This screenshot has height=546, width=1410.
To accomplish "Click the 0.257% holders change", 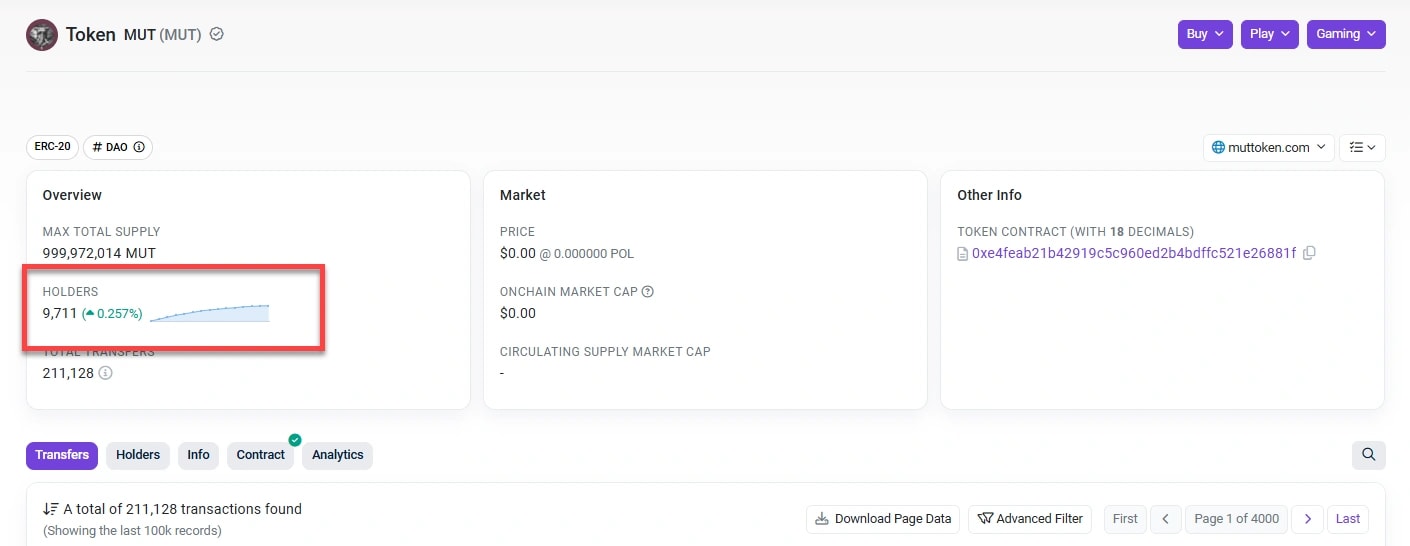I will (x=113, y=314).
